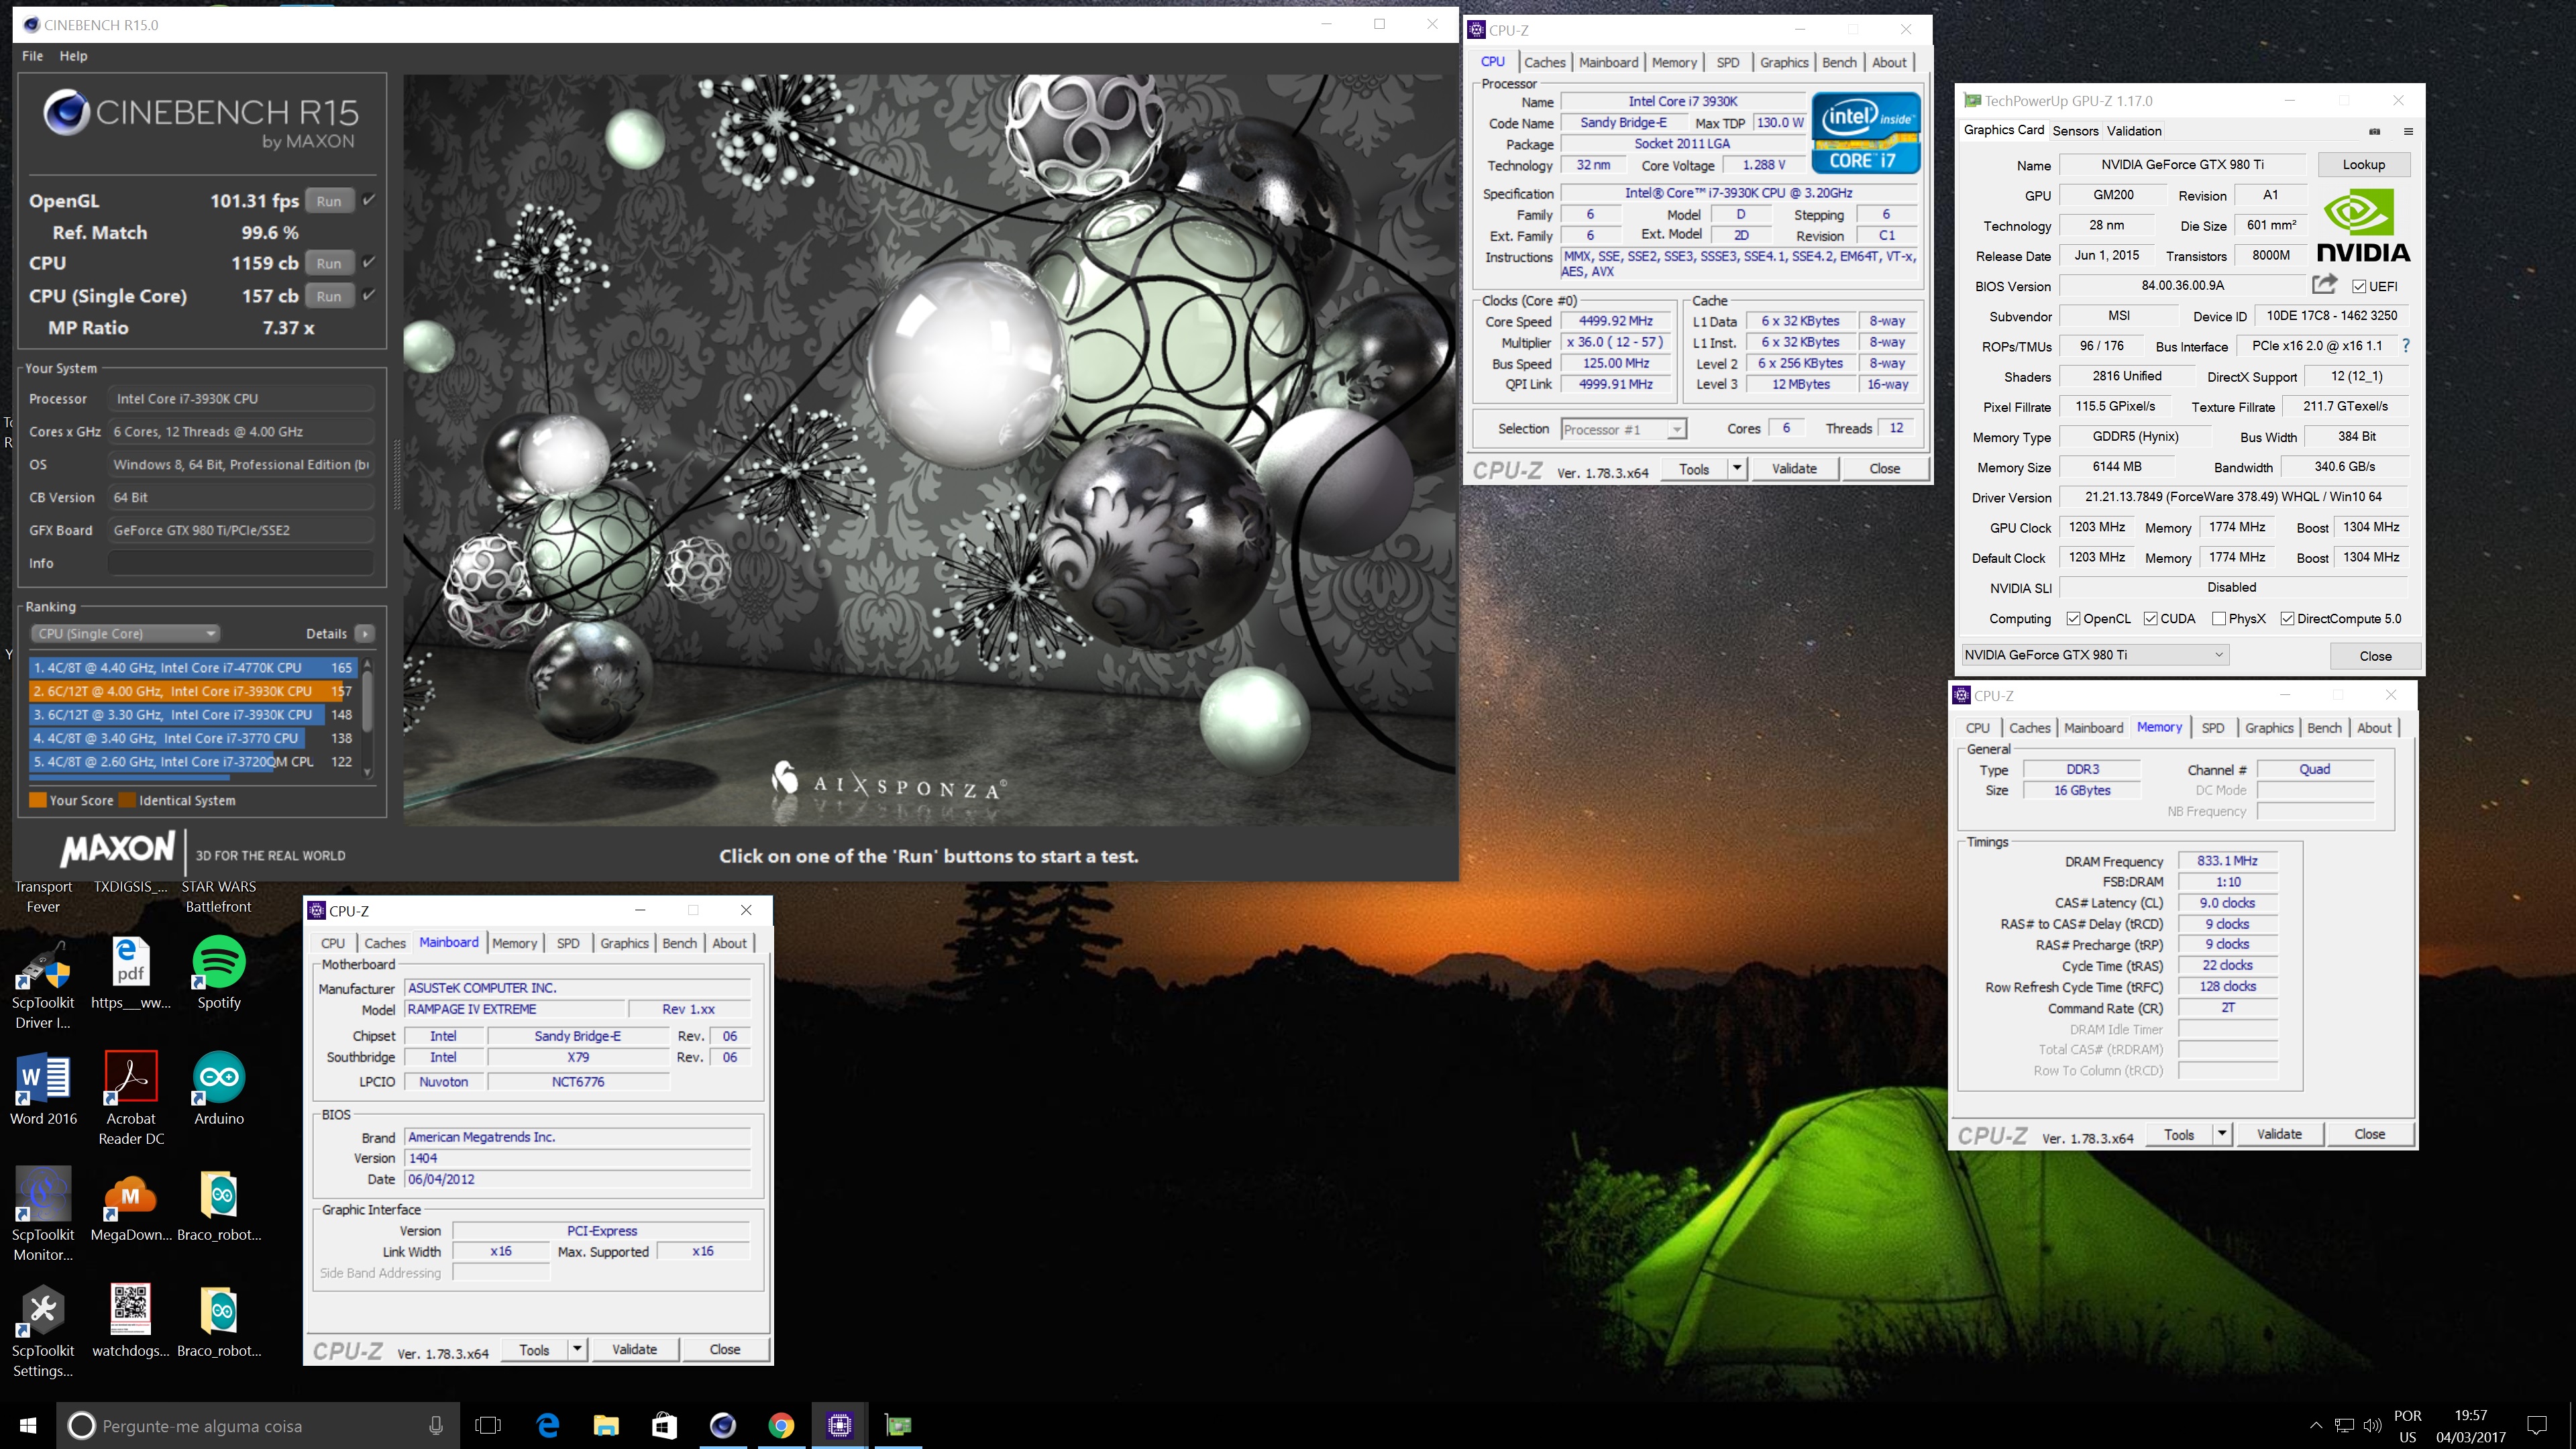
Task: Click the taskbar clock date
Action: [x=2470, y=1437]
